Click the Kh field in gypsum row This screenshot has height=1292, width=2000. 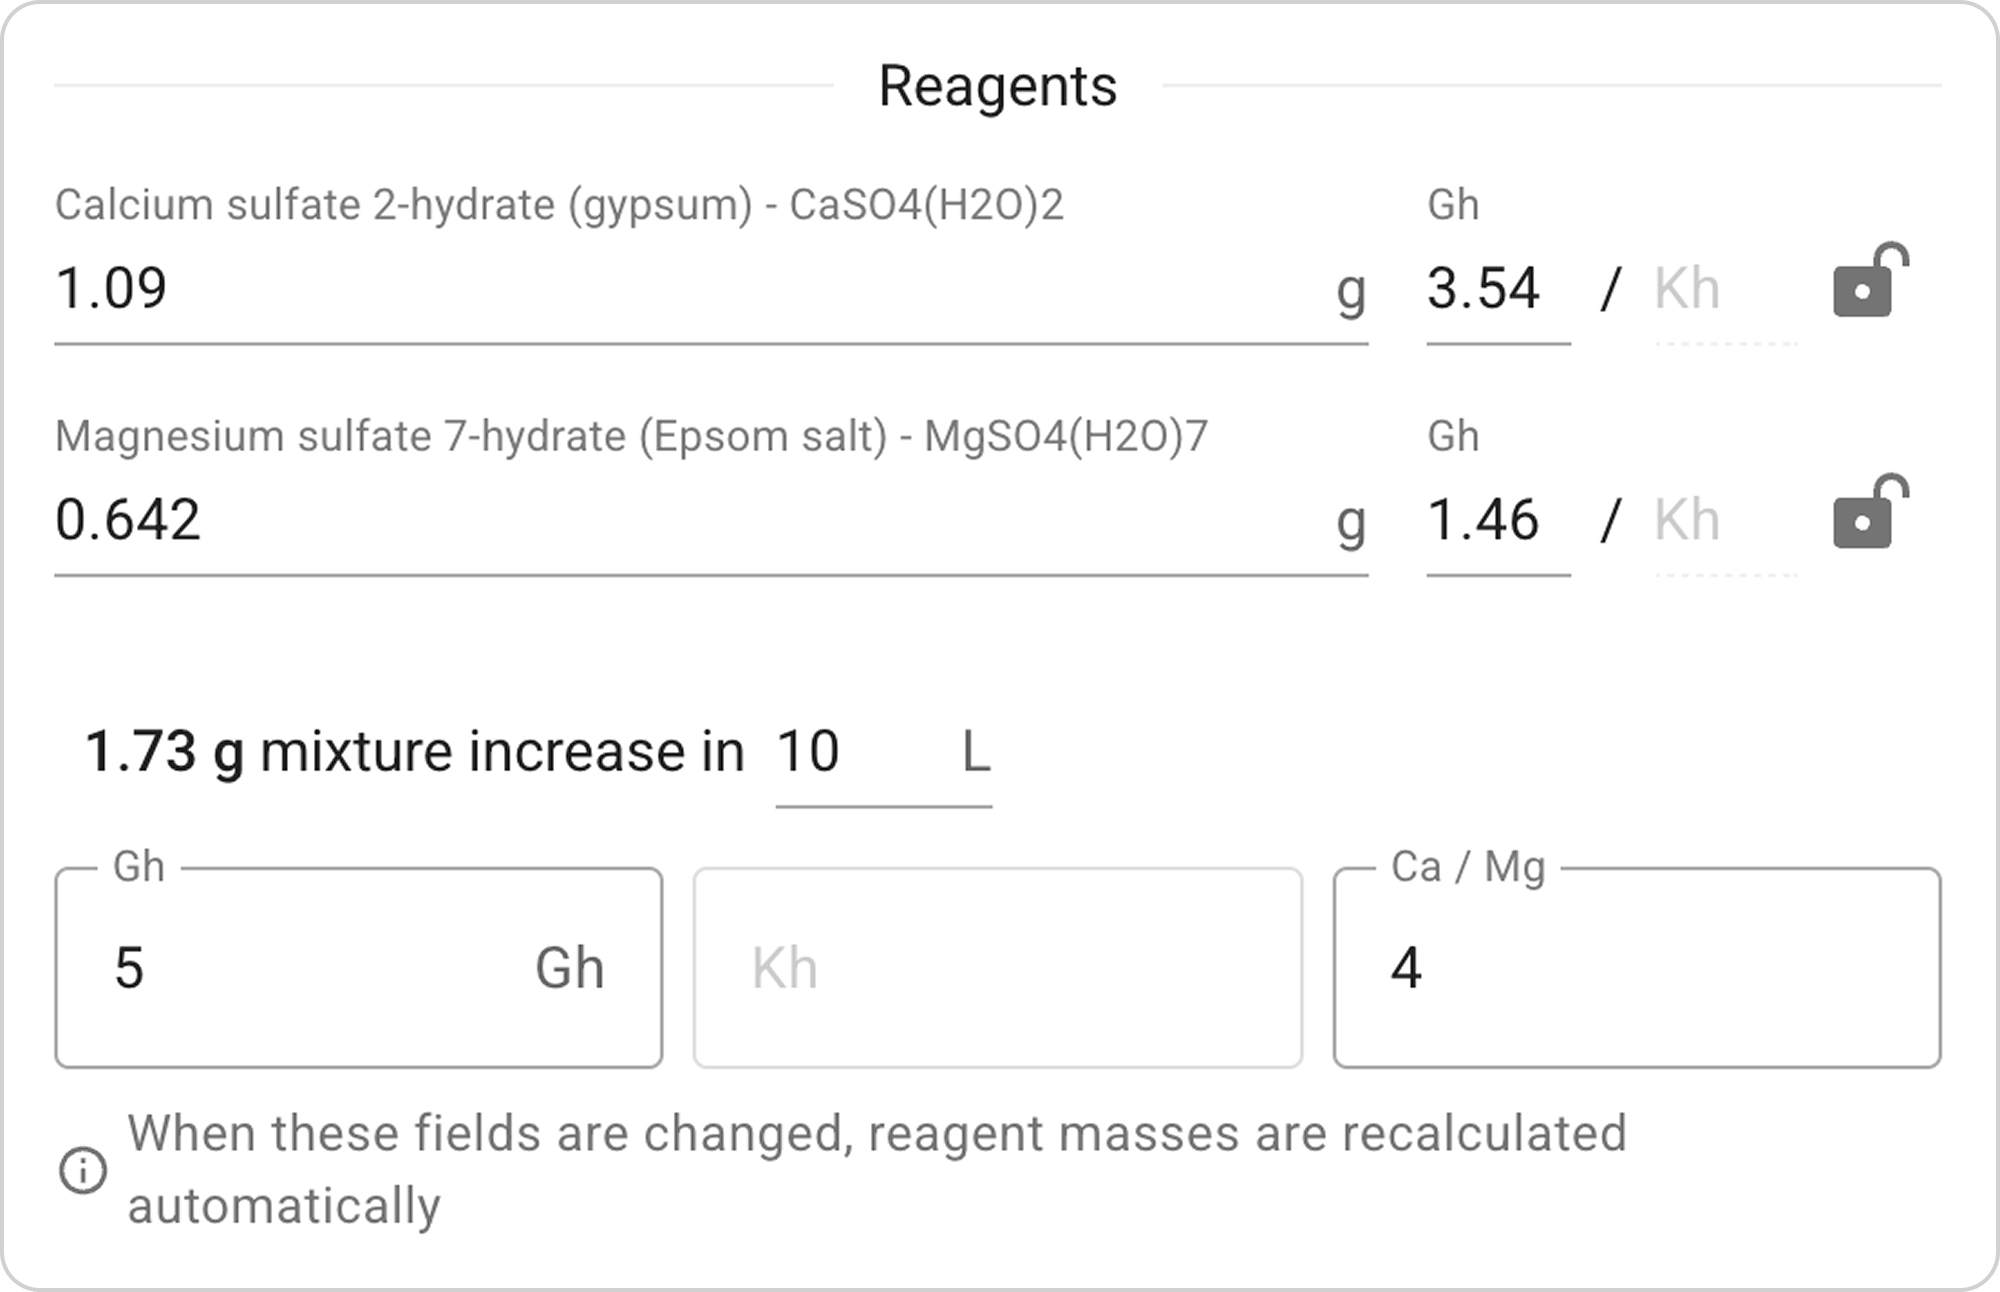(x=1724, y=289)
